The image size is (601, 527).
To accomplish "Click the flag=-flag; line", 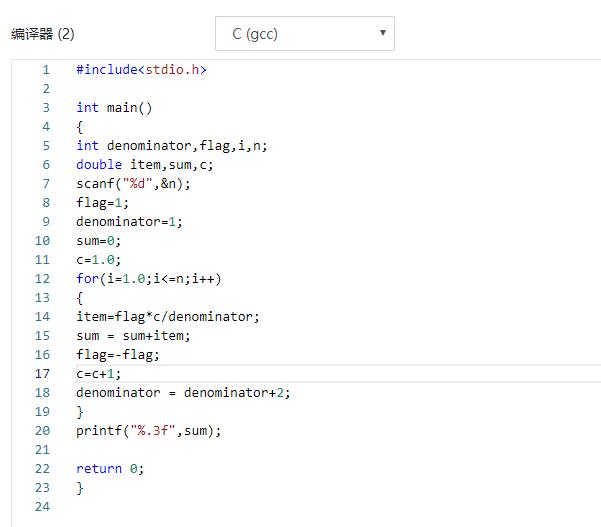I will 118,355.
